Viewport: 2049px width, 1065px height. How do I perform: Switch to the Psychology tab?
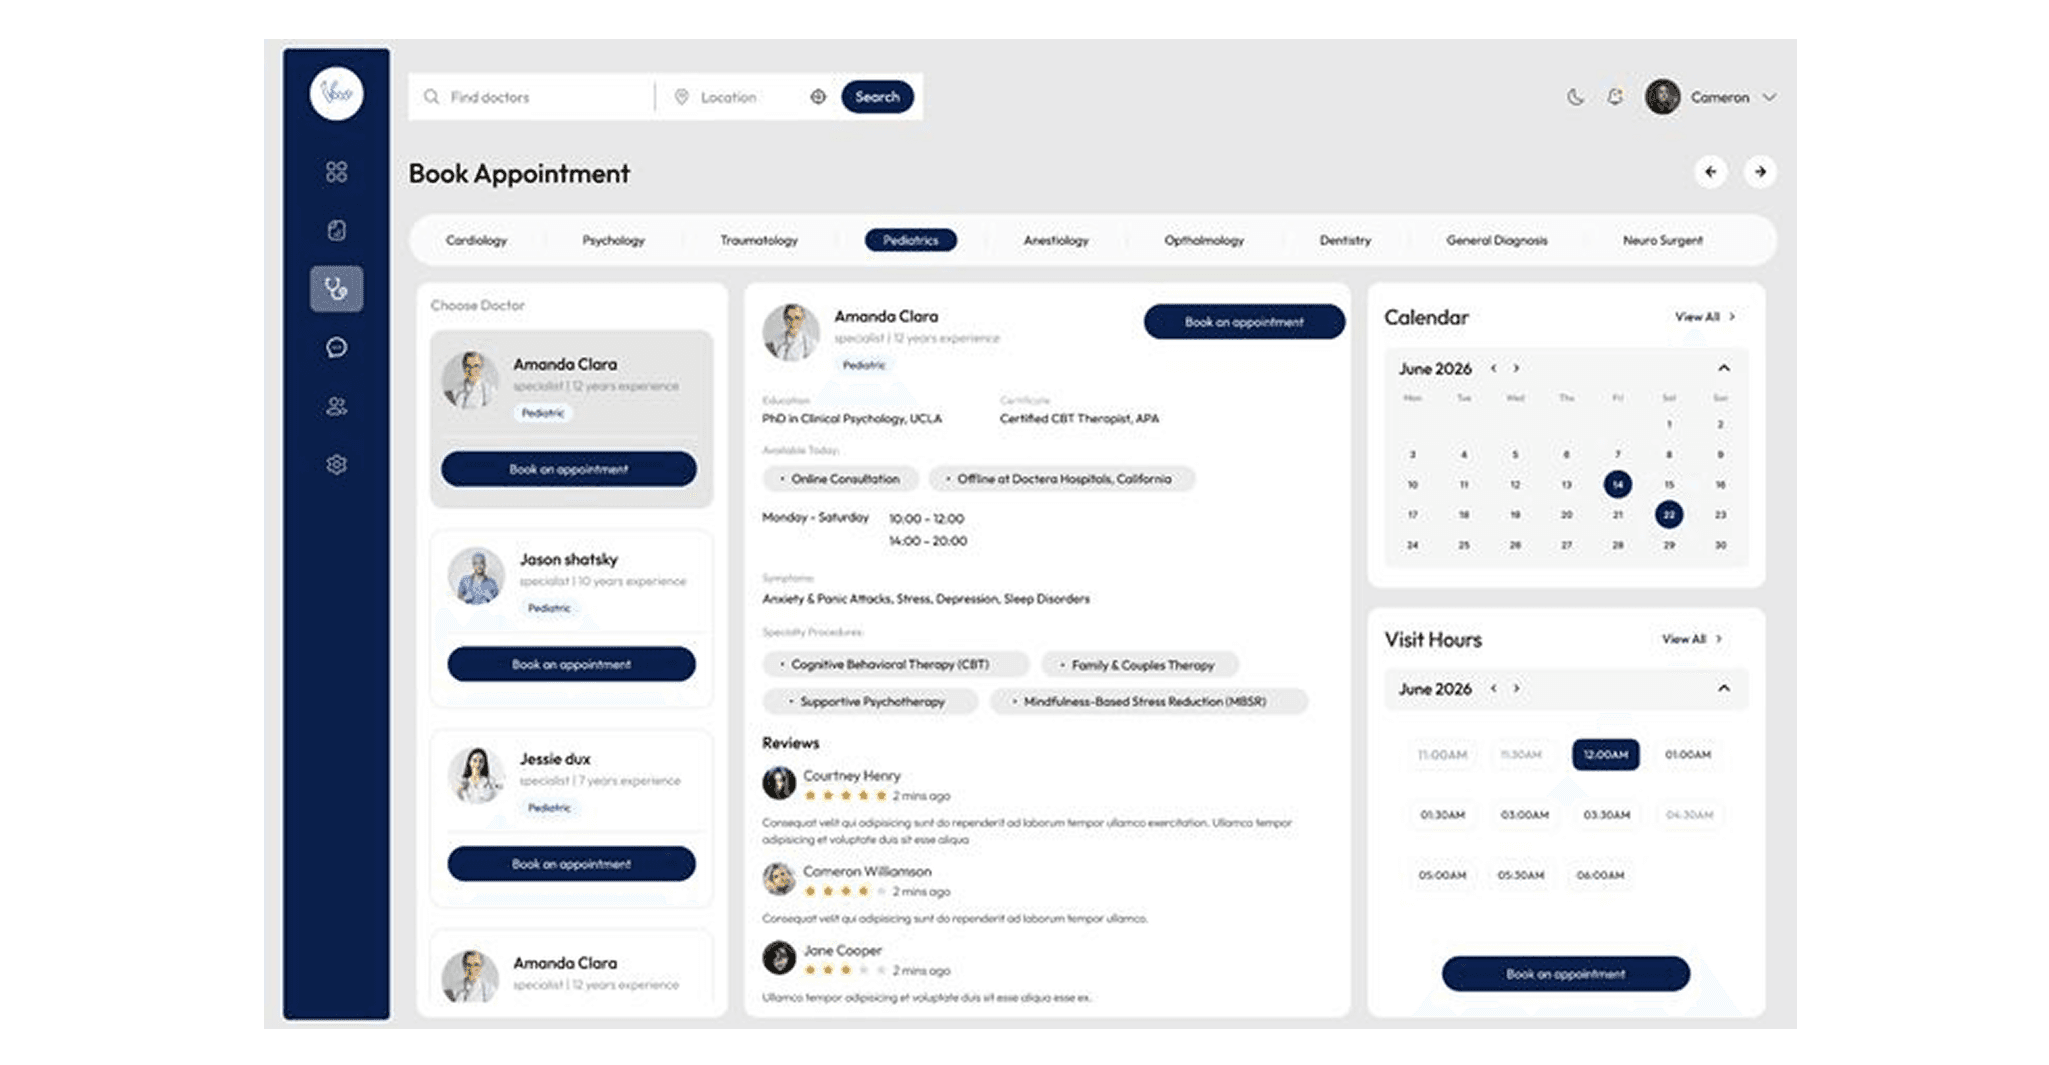pos(613,240)
